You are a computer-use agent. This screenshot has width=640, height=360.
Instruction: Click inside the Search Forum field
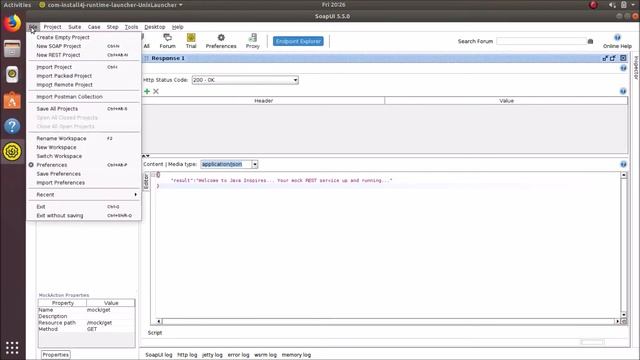point(542,41)
